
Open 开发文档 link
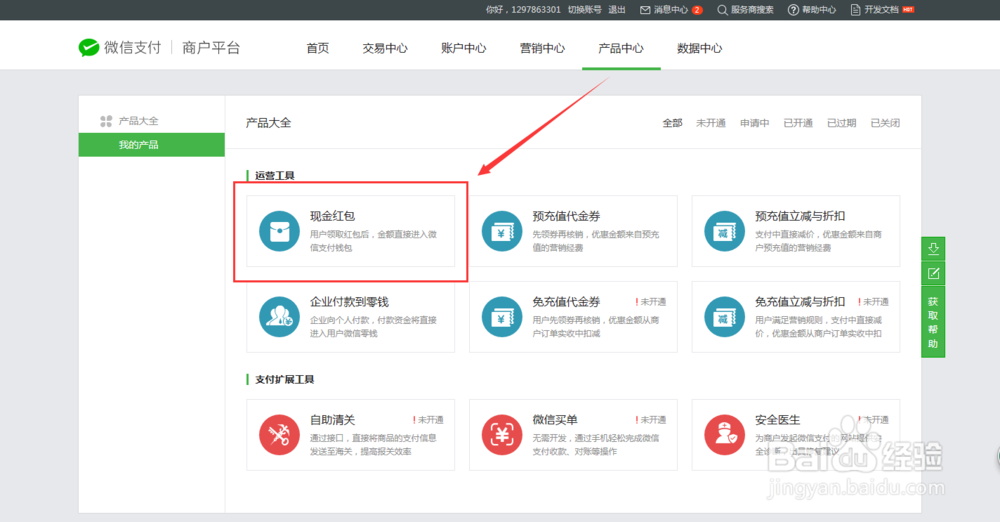coord(881,10)
